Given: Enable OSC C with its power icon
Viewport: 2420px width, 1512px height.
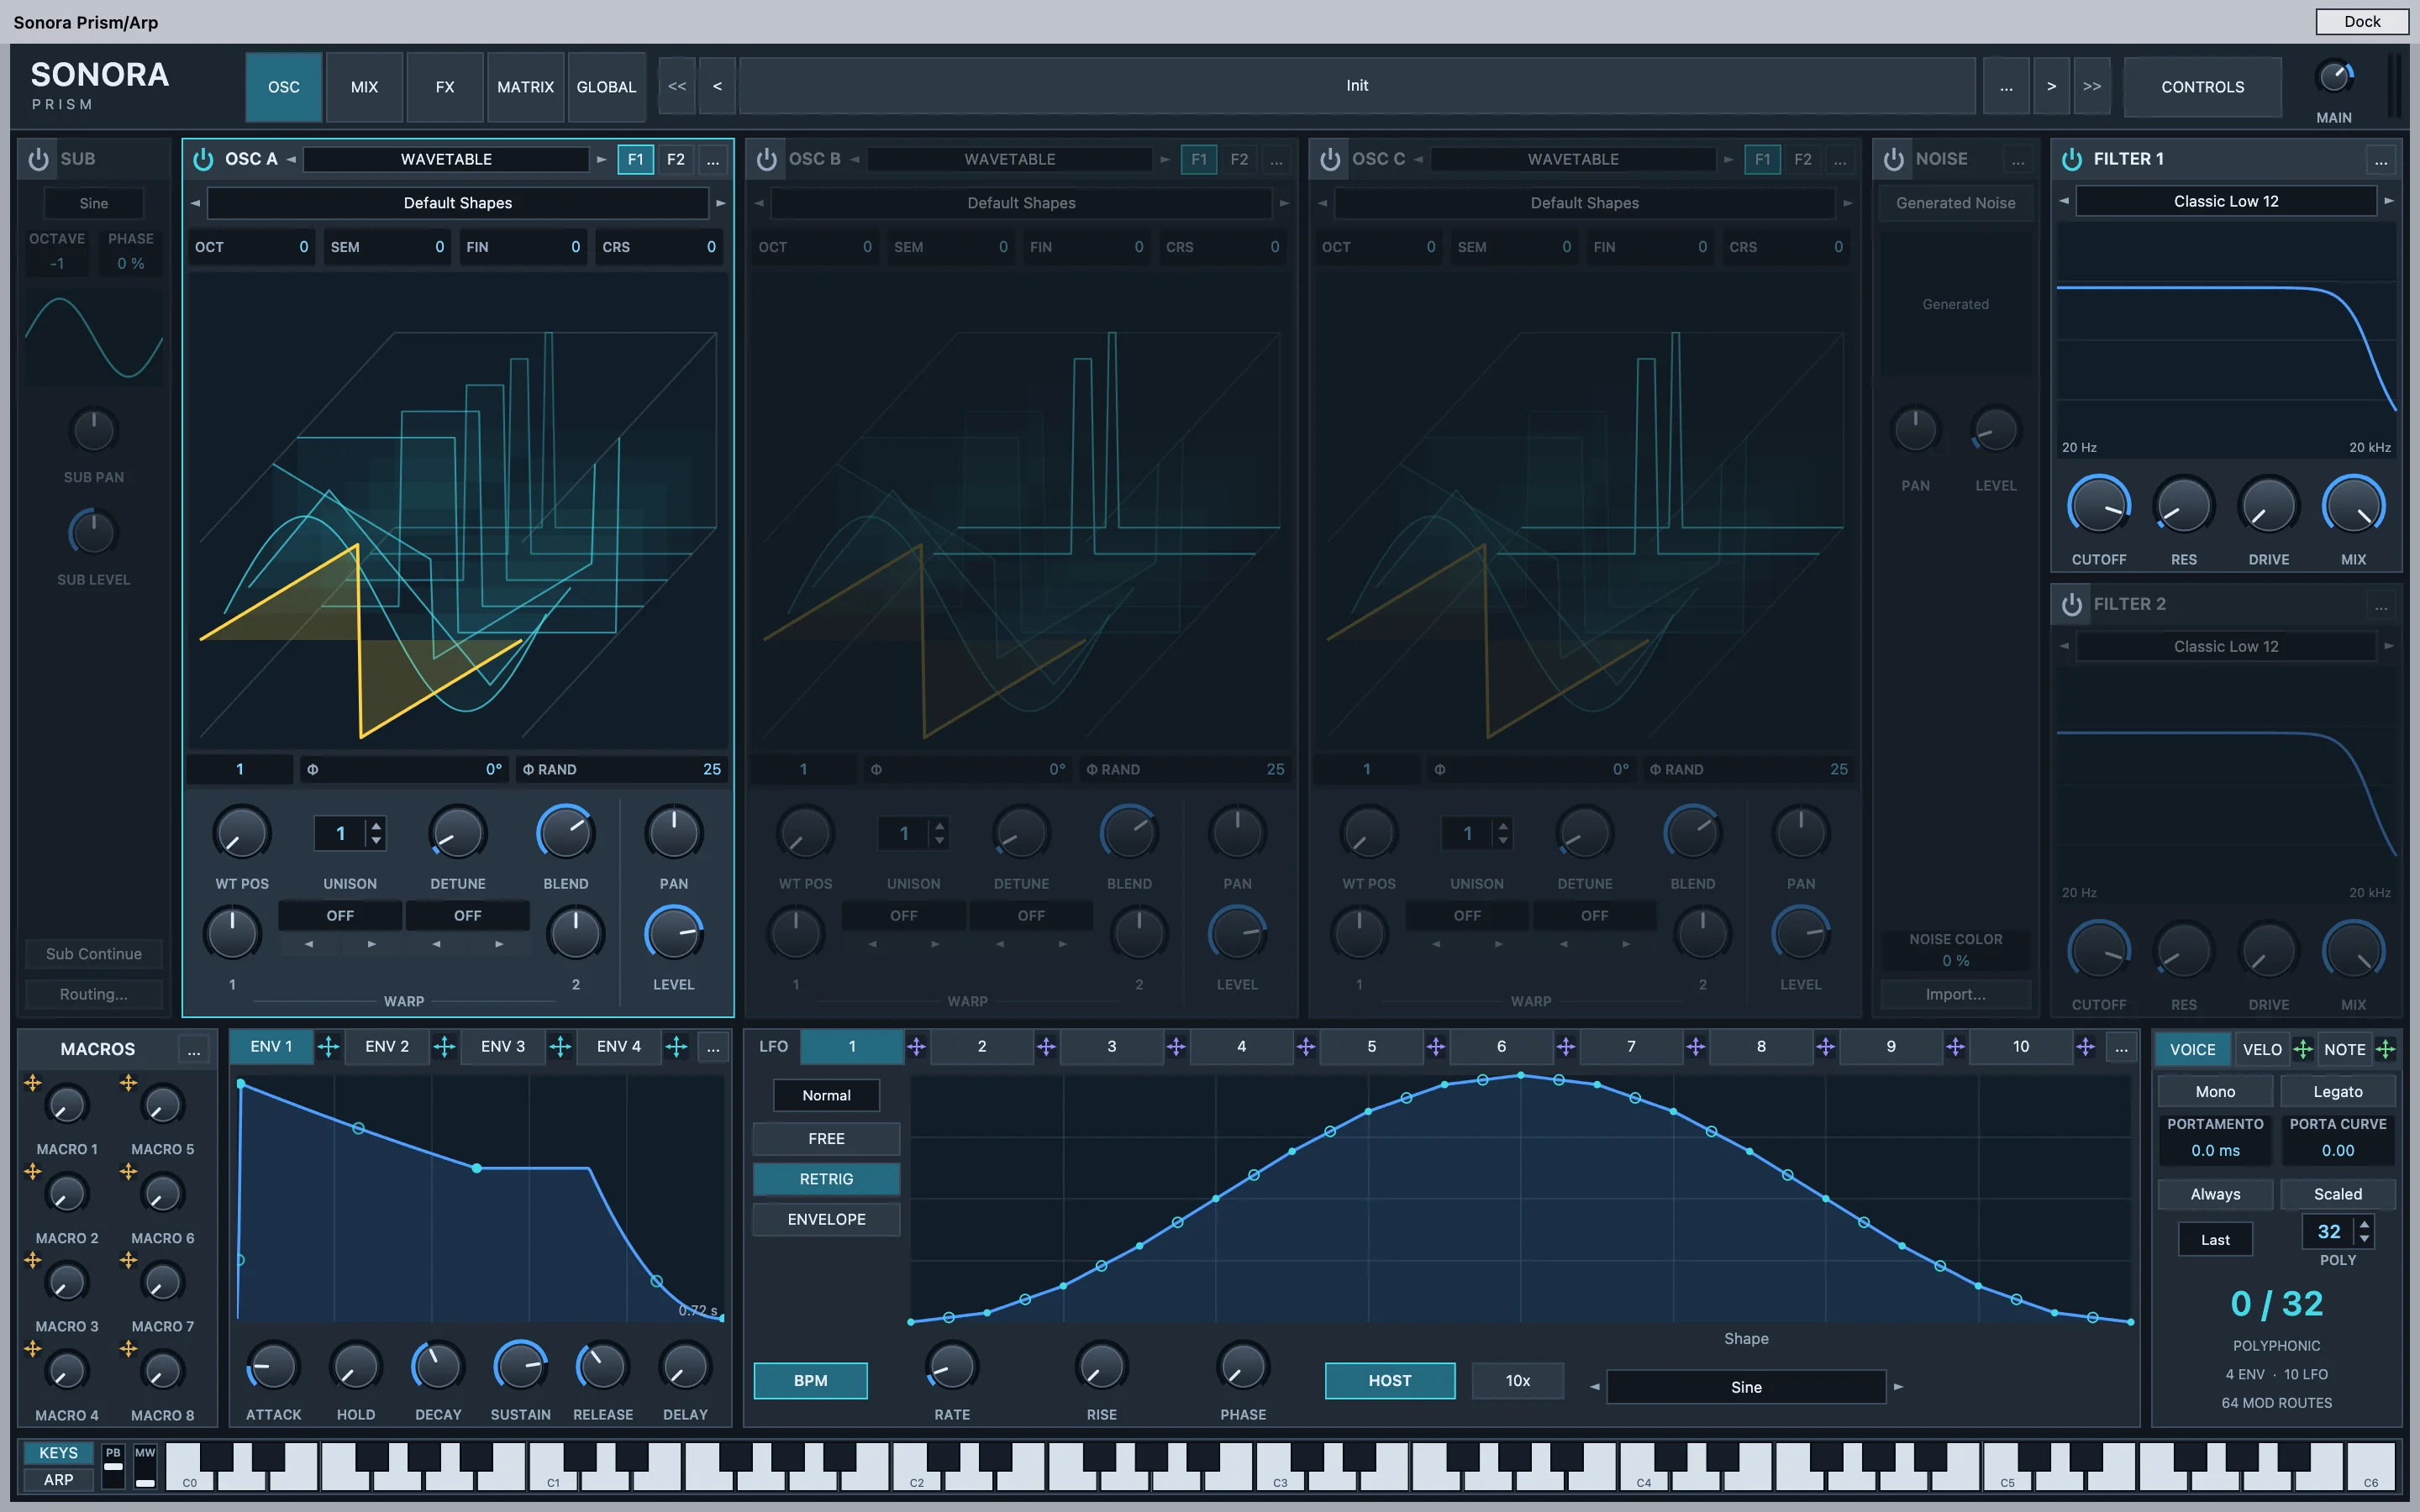Looking at the screenshot, I should pyautogui.click(x=1330, y=159).
